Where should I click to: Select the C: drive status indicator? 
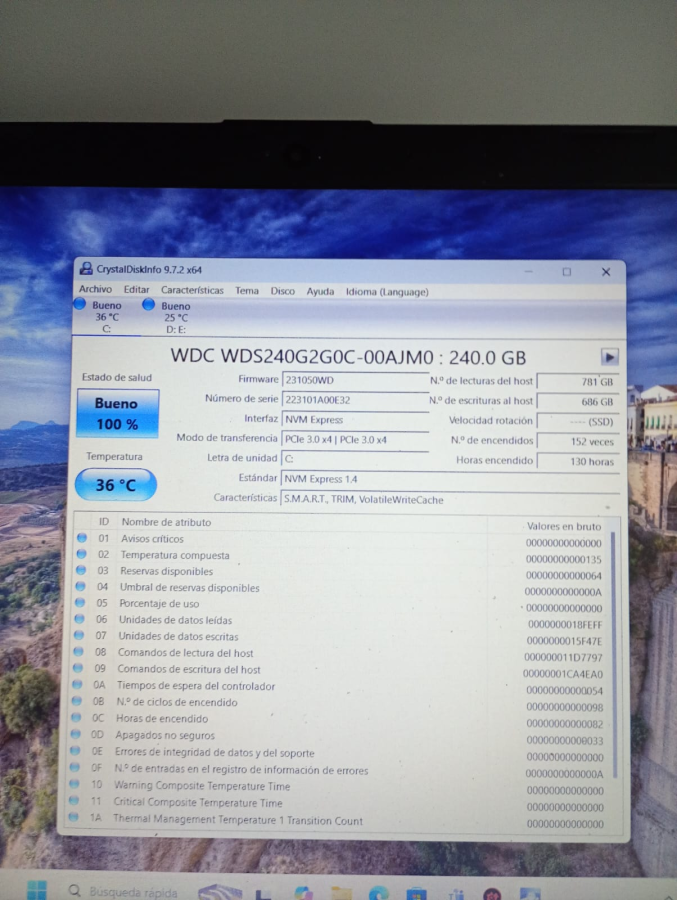(106, 316)
